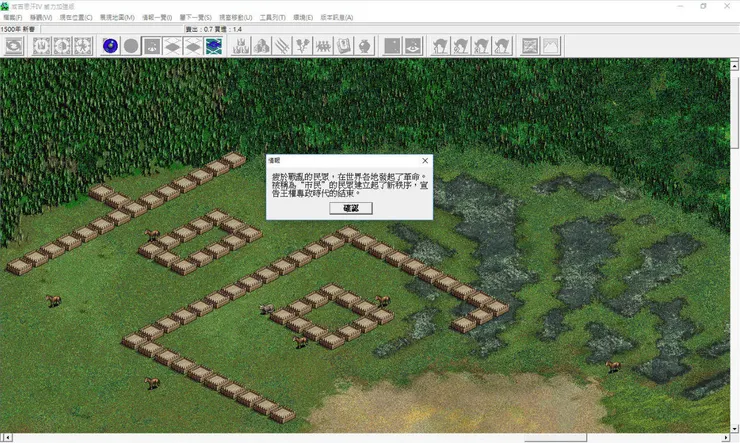Open the 屬下一覽(S) menu
The height and width of the screenshot is (443, 740).
195,17
